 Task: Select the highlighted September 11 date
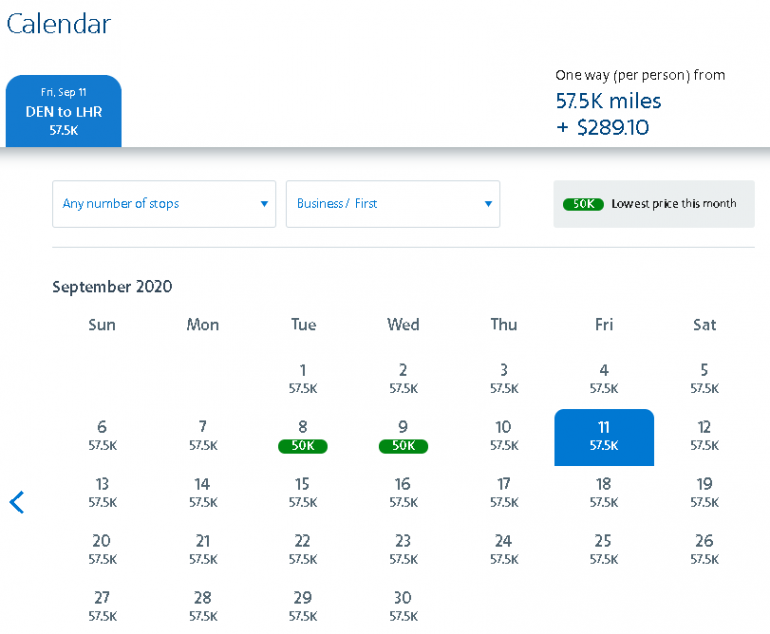pos(604,436)
